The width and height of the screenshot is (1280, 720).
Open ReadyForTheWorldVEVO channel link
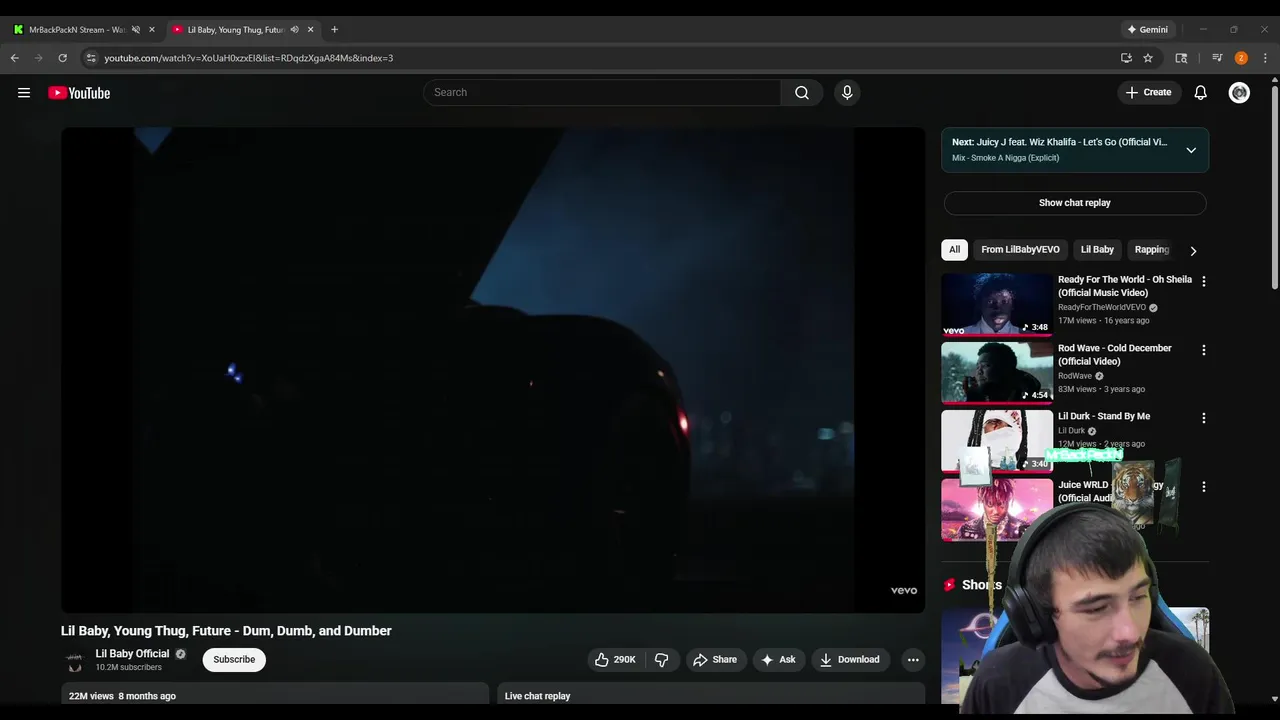pyautogui.click(x=1102, y=307)
